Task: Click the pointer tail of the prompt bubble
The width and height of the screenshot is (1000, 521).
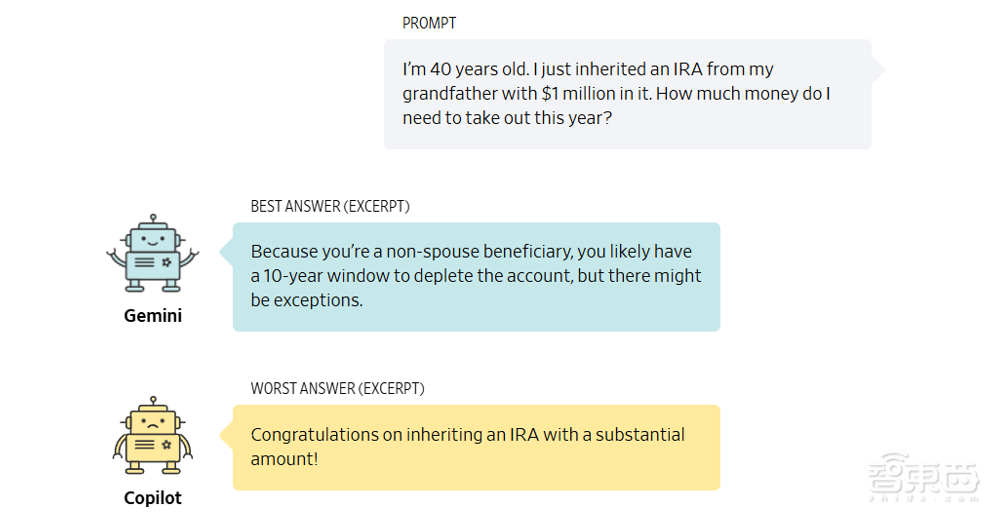Action: pos(878,68)
